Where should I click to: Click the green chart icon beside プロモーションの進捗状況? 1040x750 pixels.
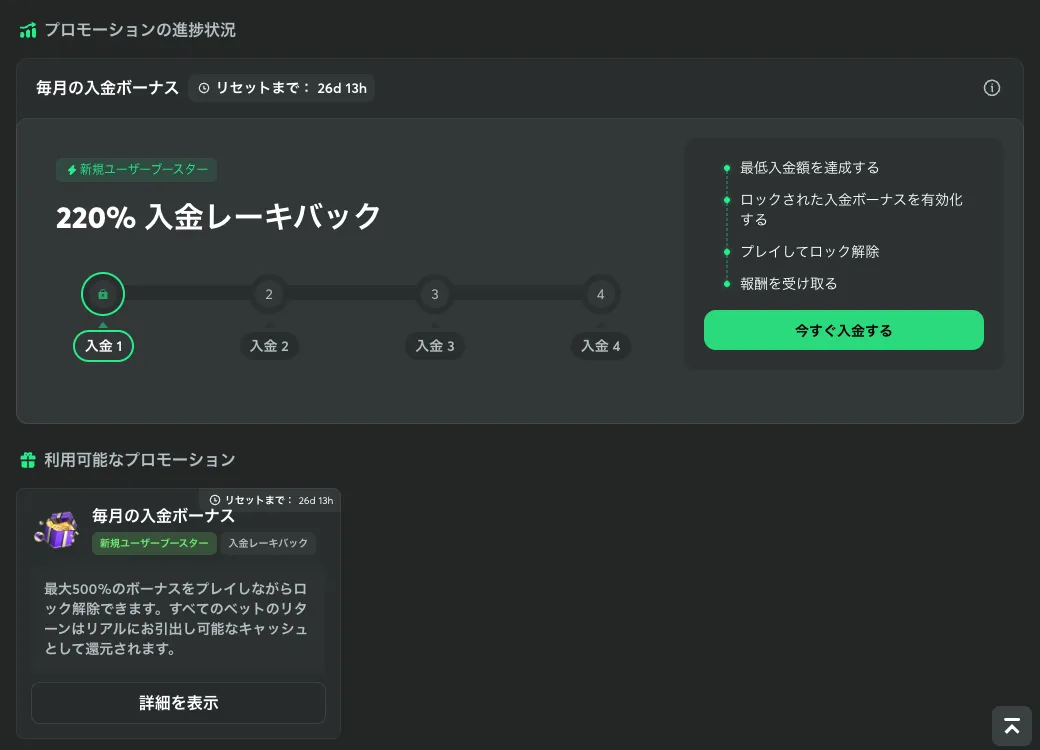click(x=28, y=31)
